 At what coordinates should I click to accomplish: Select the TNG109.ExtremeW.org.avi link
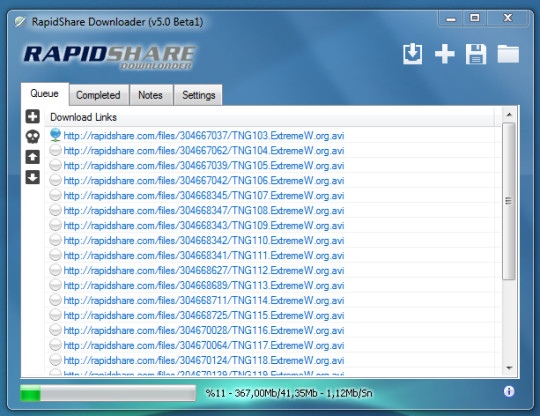204,226
